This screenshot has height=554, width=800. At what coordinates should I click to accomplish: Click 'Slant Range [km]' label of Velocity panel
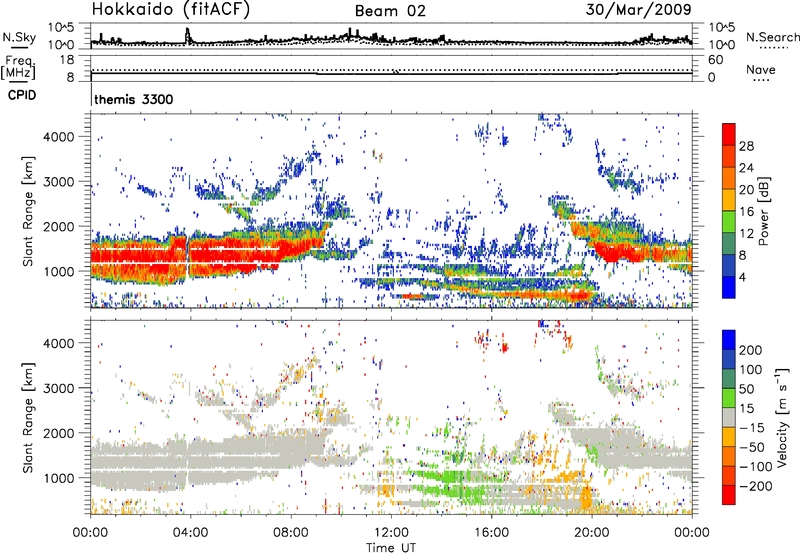pos(28,417)
